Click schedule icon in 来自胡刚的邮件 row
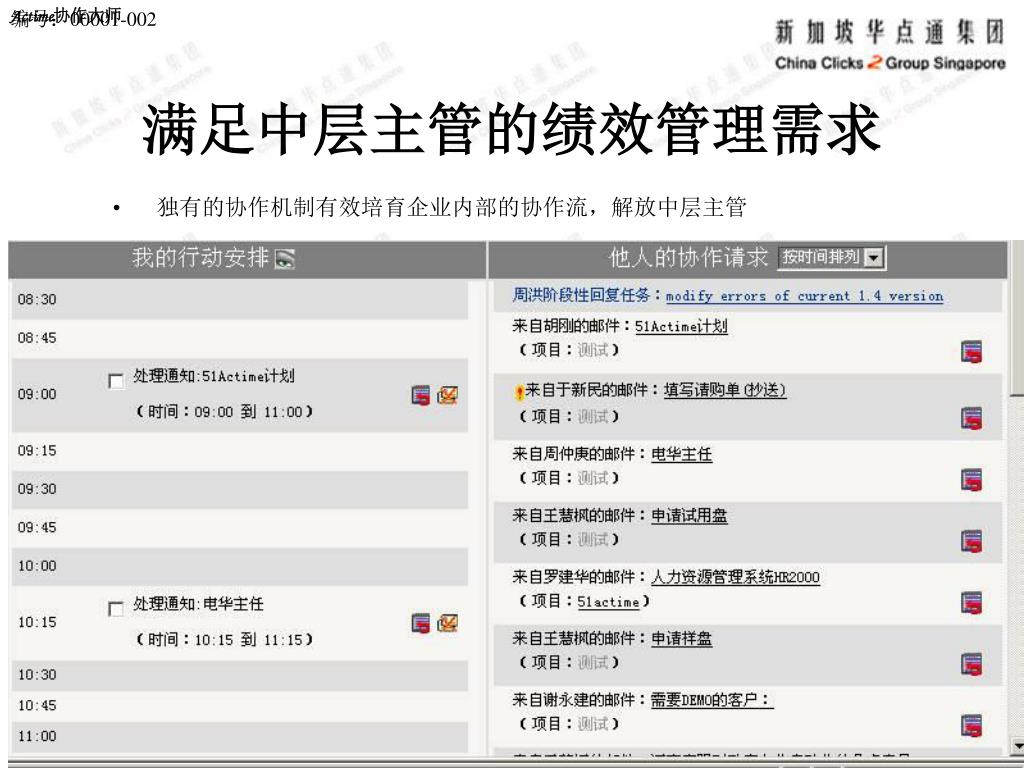The height and width of the screenshot is (768, 1024). coord(972,352)
